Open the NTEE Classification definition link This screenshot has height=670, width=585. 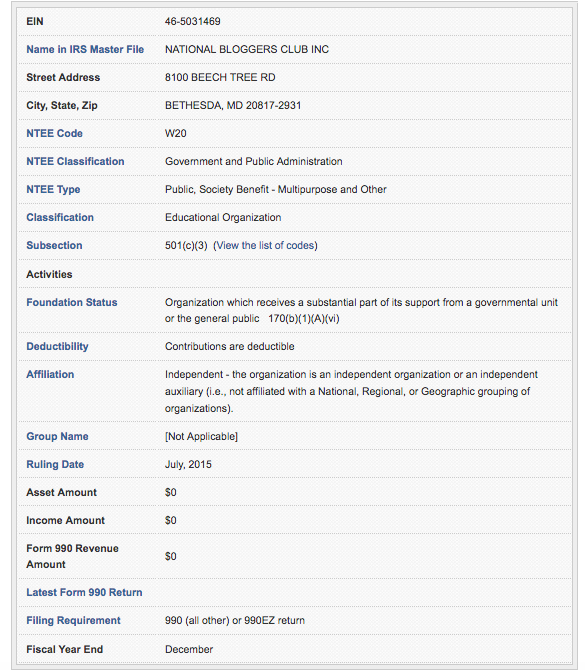(x=75, y=162)
